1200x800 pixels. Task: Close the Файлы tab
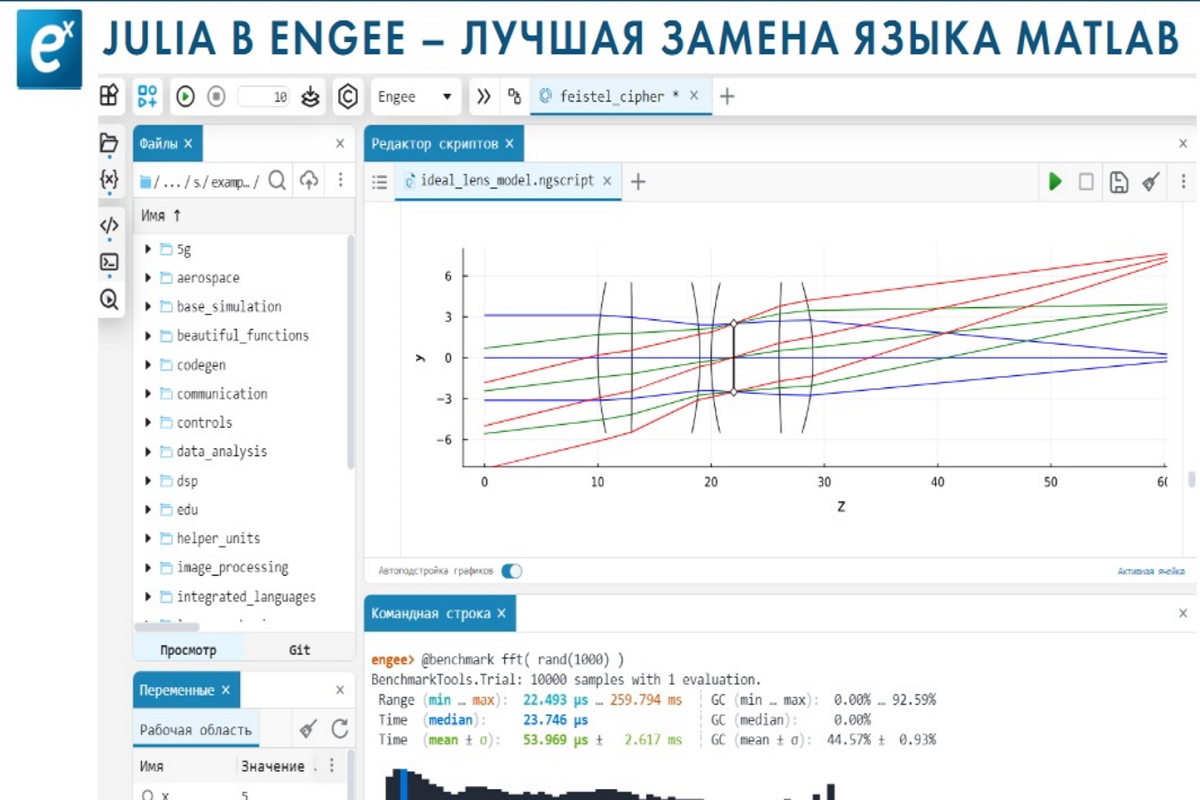188,144
